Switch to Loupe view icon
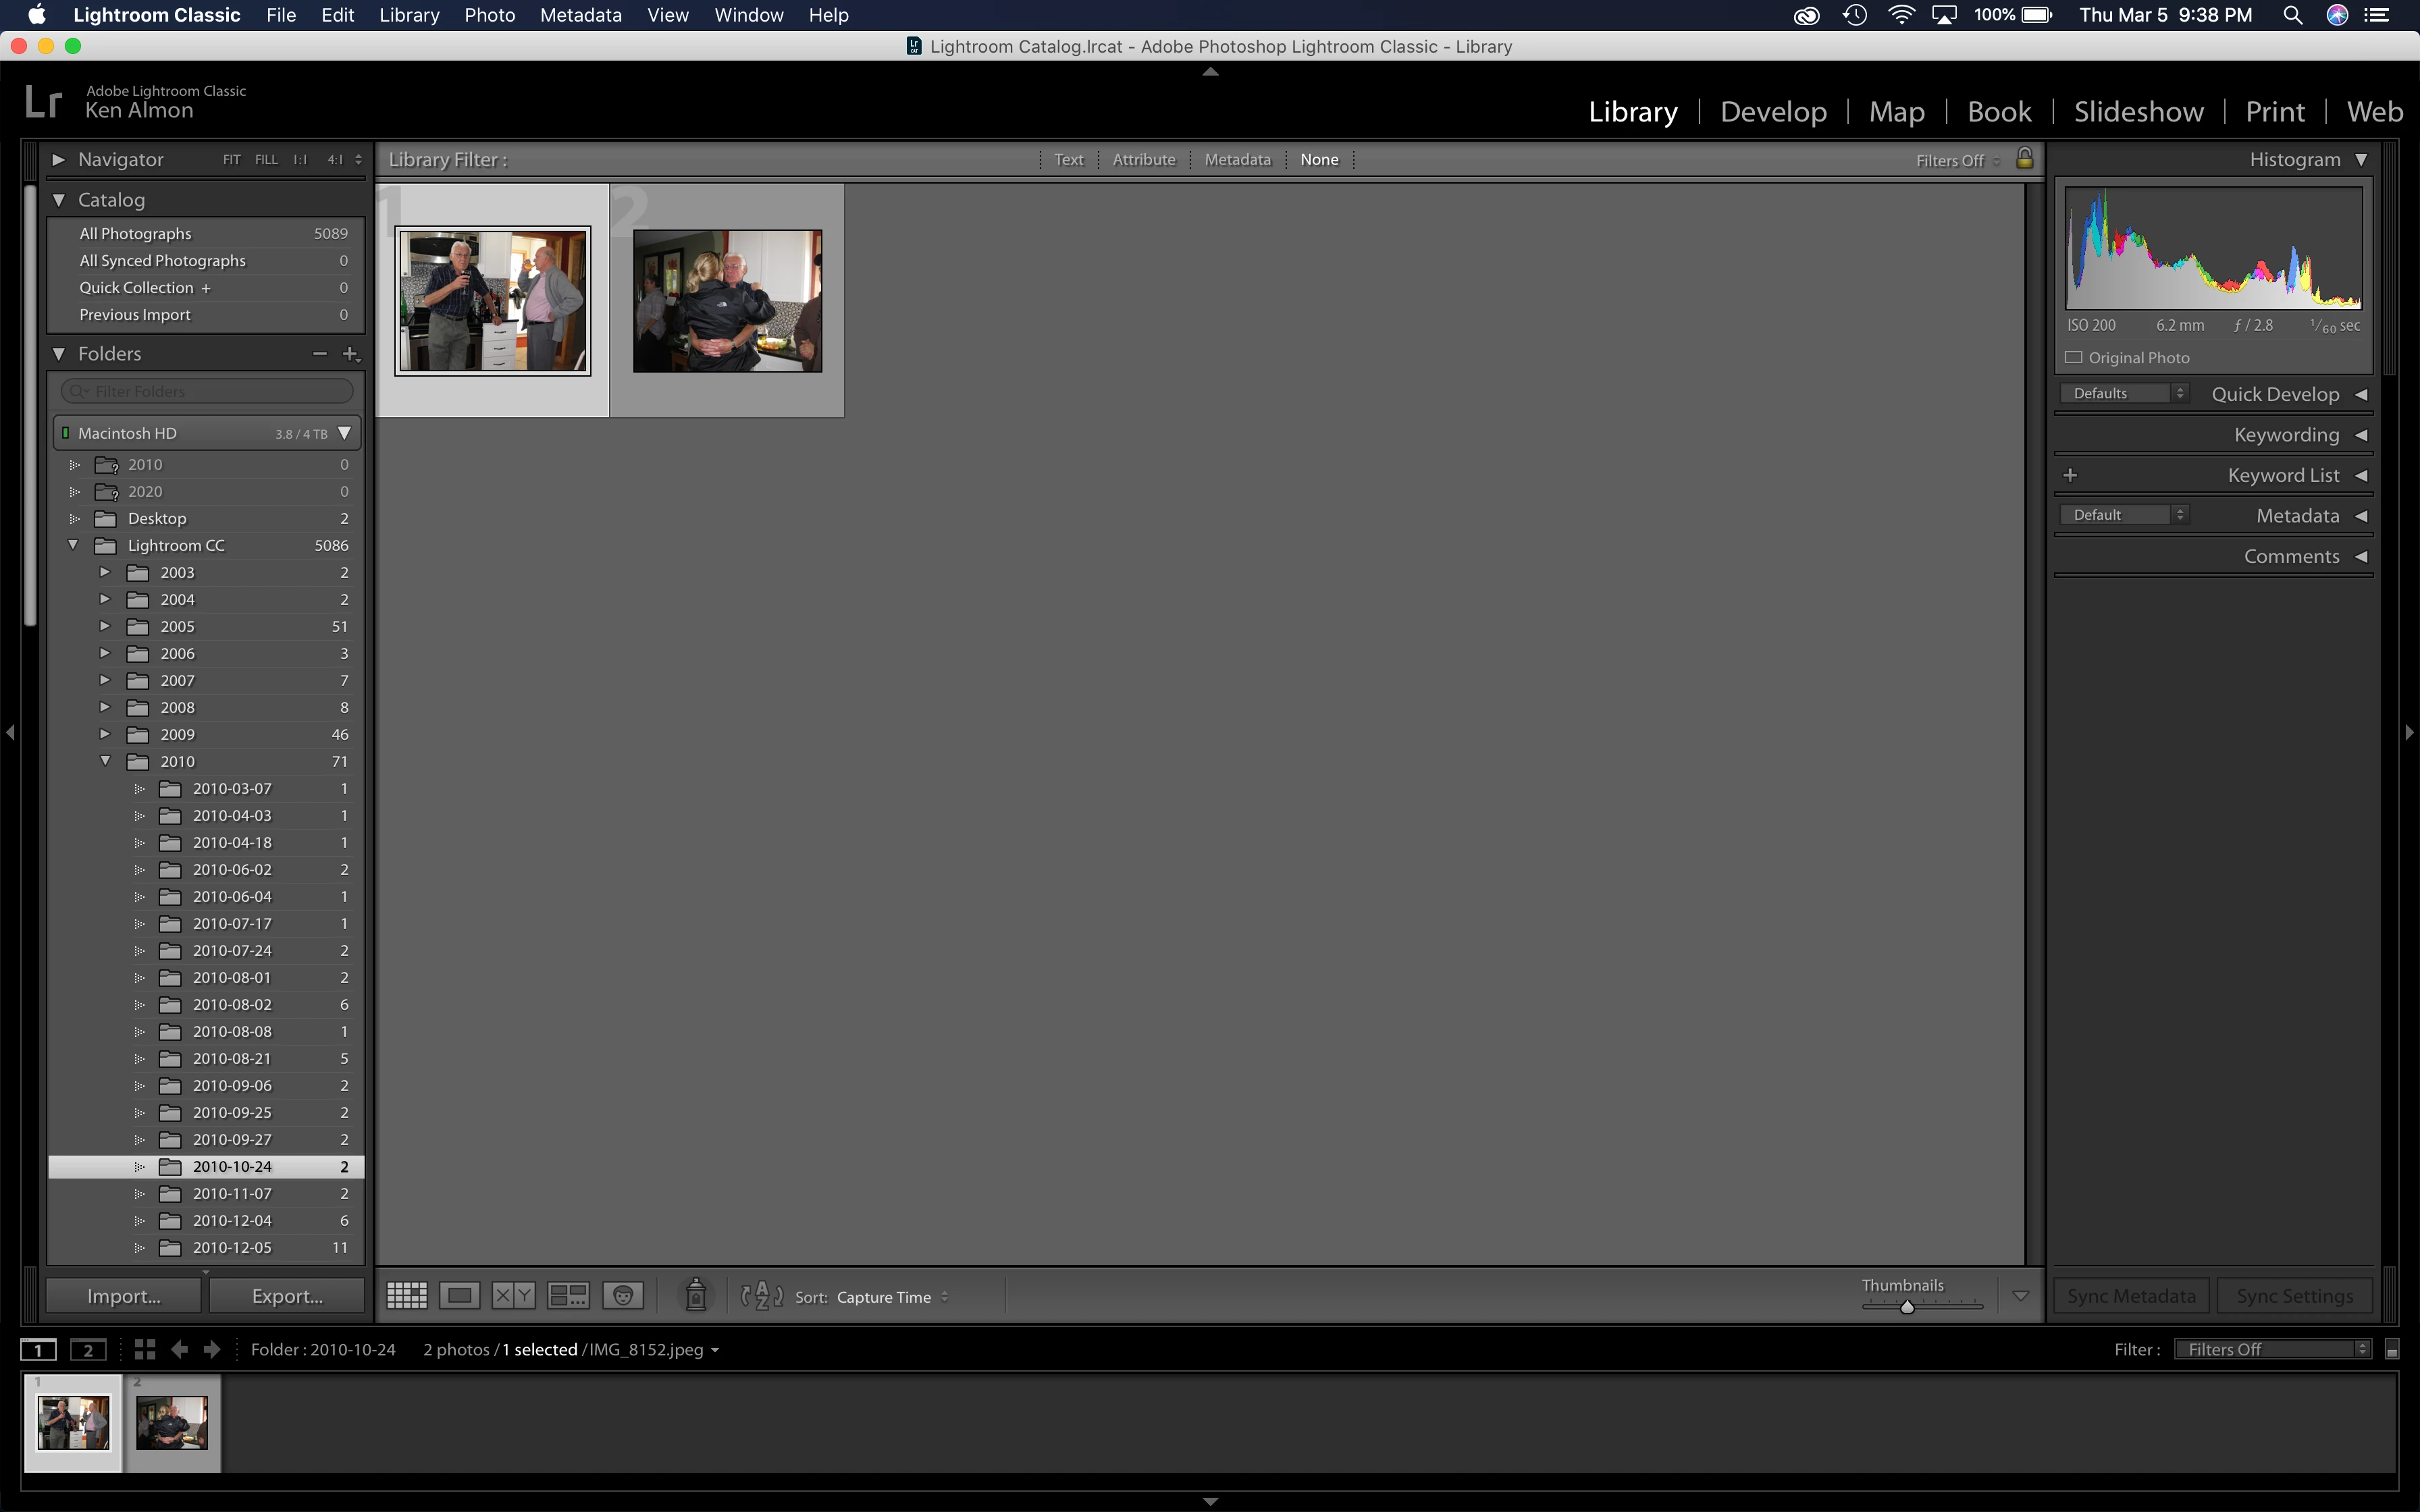2420x1512 pixels. (x=460, y=1296)
